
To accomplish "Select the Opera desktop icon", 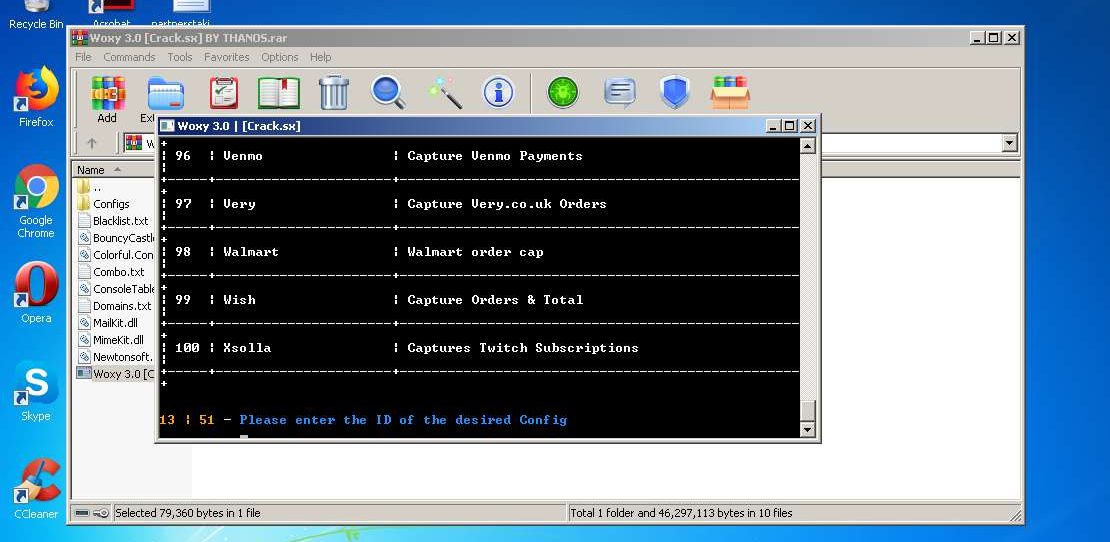I will click(x=36, y=292).
